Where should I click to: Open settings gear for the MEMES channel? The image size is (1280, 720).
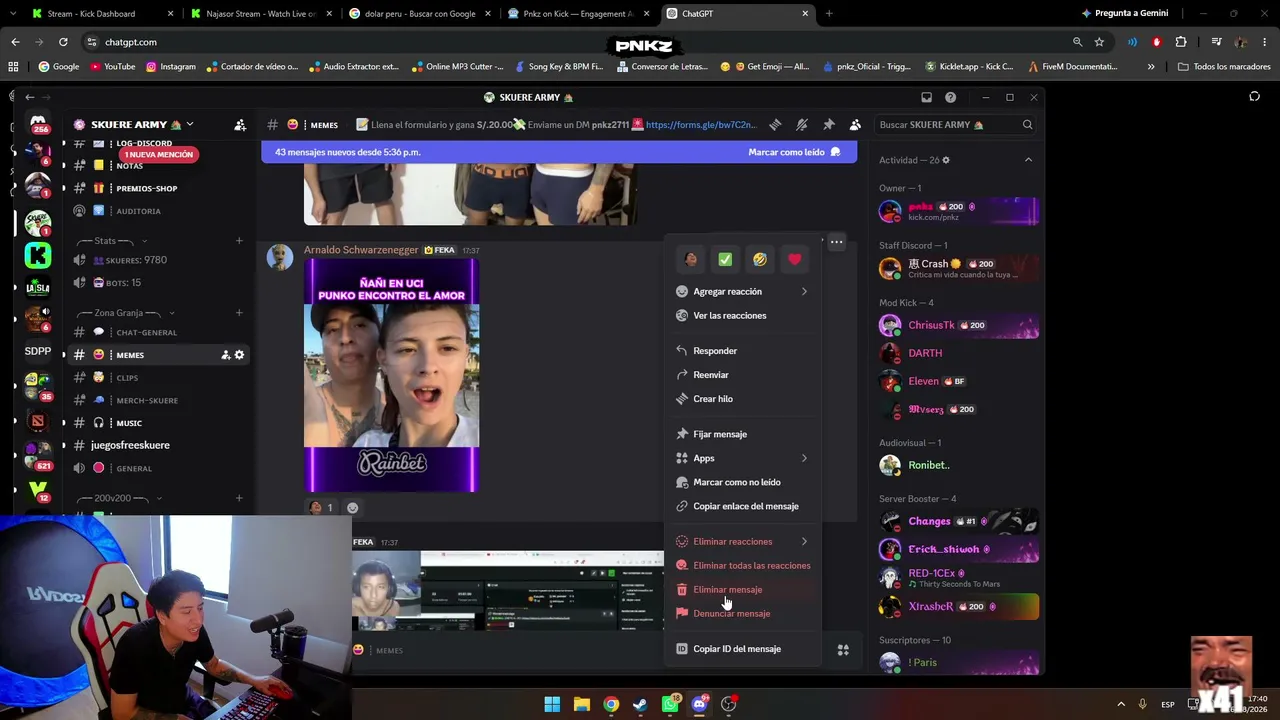[x=239, y=355]
